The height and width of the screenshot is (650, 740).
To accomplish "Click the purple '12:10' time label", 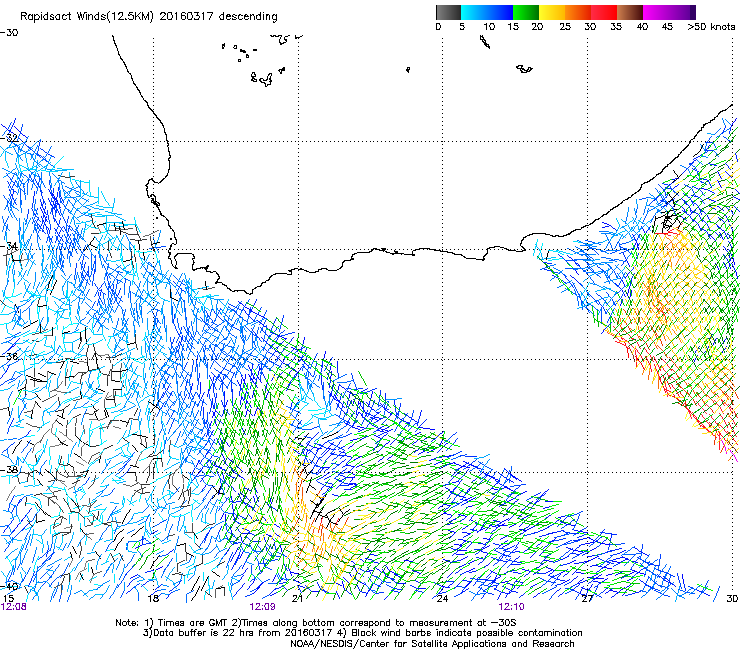I will pyautogui.click(x=511, y=607).
